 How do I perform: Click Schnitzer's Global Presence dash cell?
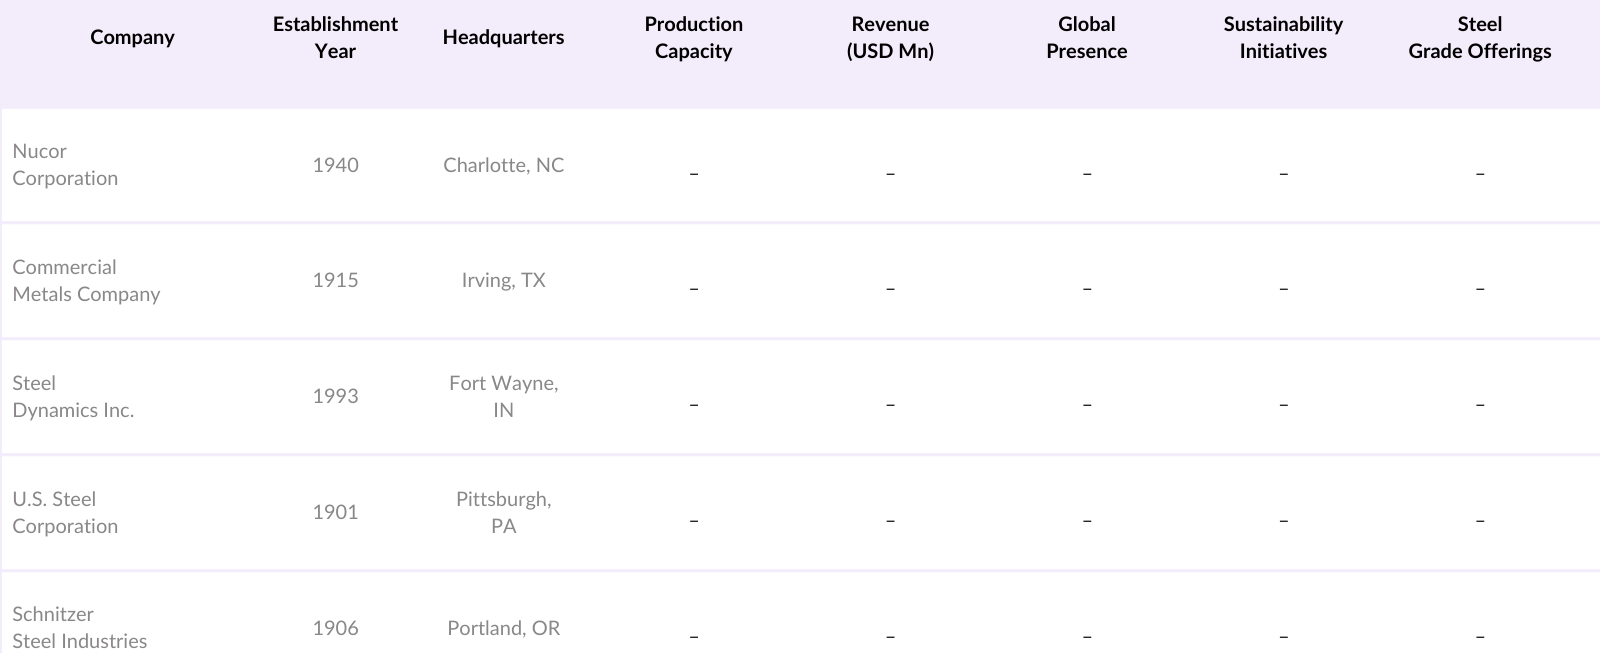(x=1086, y=637)
